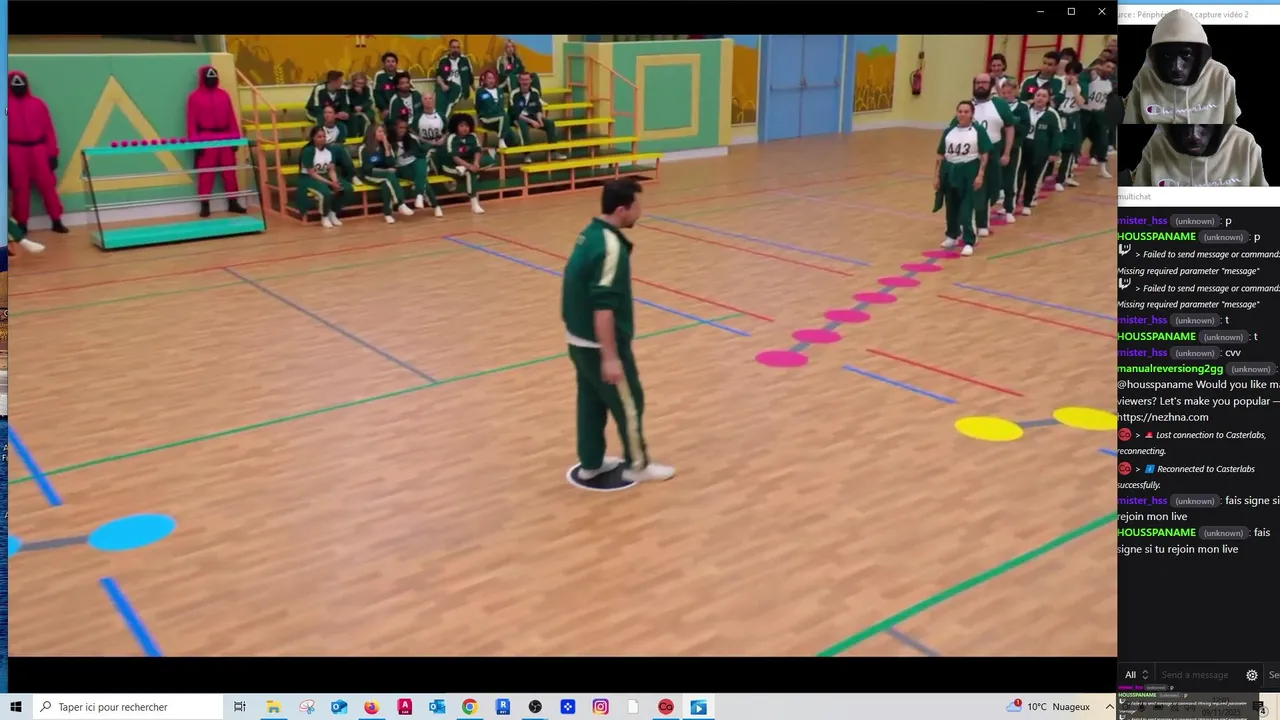The height and width of the screenshot is (720, 1280).
Task: Open the blue R application taskbar icon
Action: pos(503,707)
